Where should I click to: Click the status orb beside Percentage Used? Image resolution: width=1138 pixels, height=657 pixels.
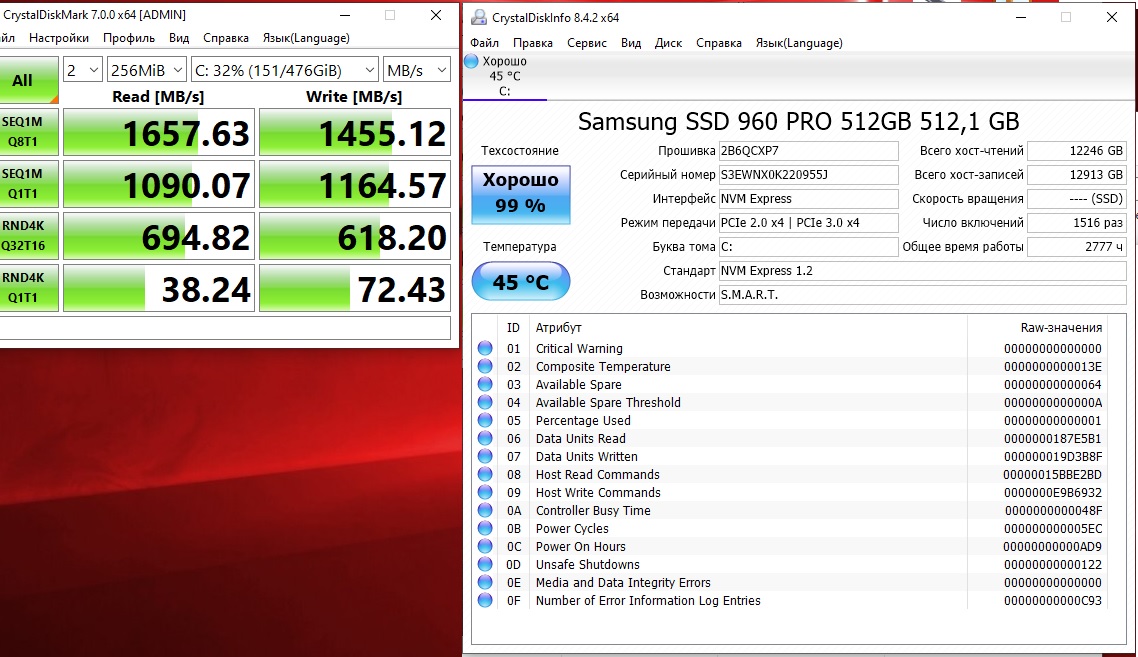tap(485, 420)
